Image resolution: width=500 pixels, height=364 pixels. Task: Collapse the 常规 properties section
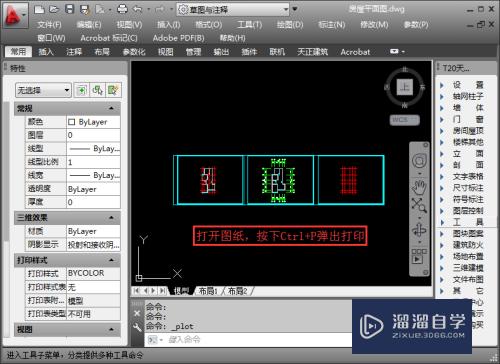point(111,108)
